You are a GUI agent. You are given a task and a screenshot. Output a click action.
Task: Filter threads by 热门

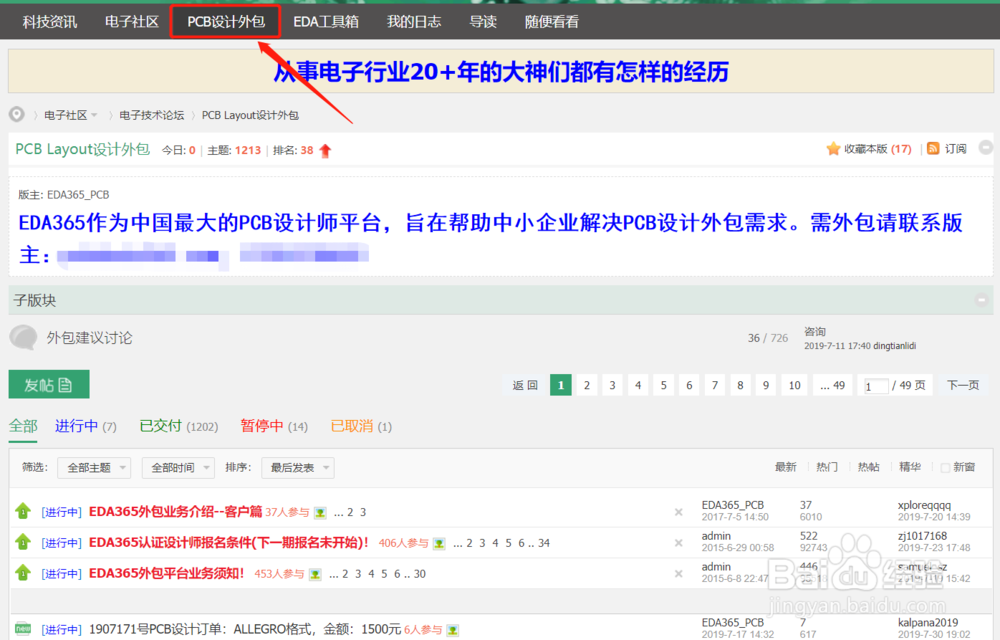coord(827,467)
